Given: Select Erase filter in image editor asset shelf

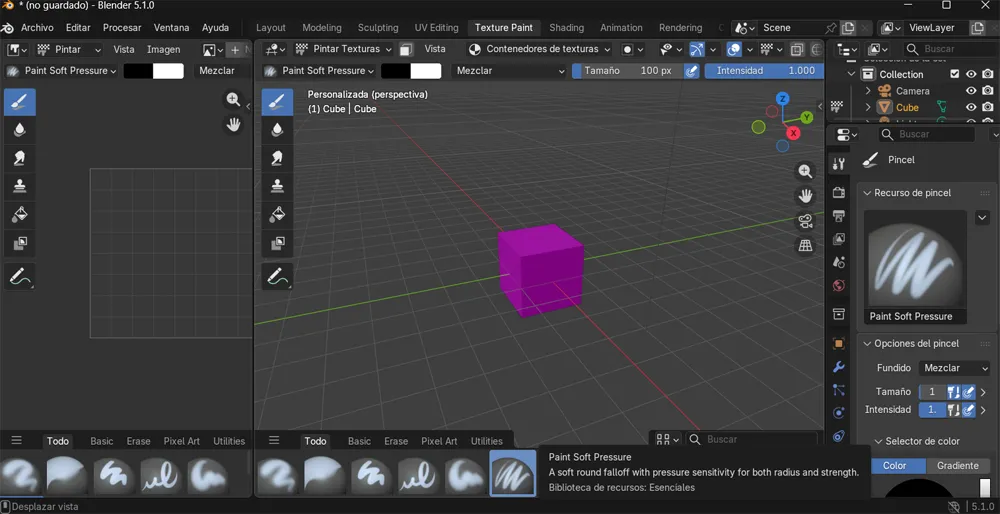Looking at the screenshot, I should [x=138, y=441].
